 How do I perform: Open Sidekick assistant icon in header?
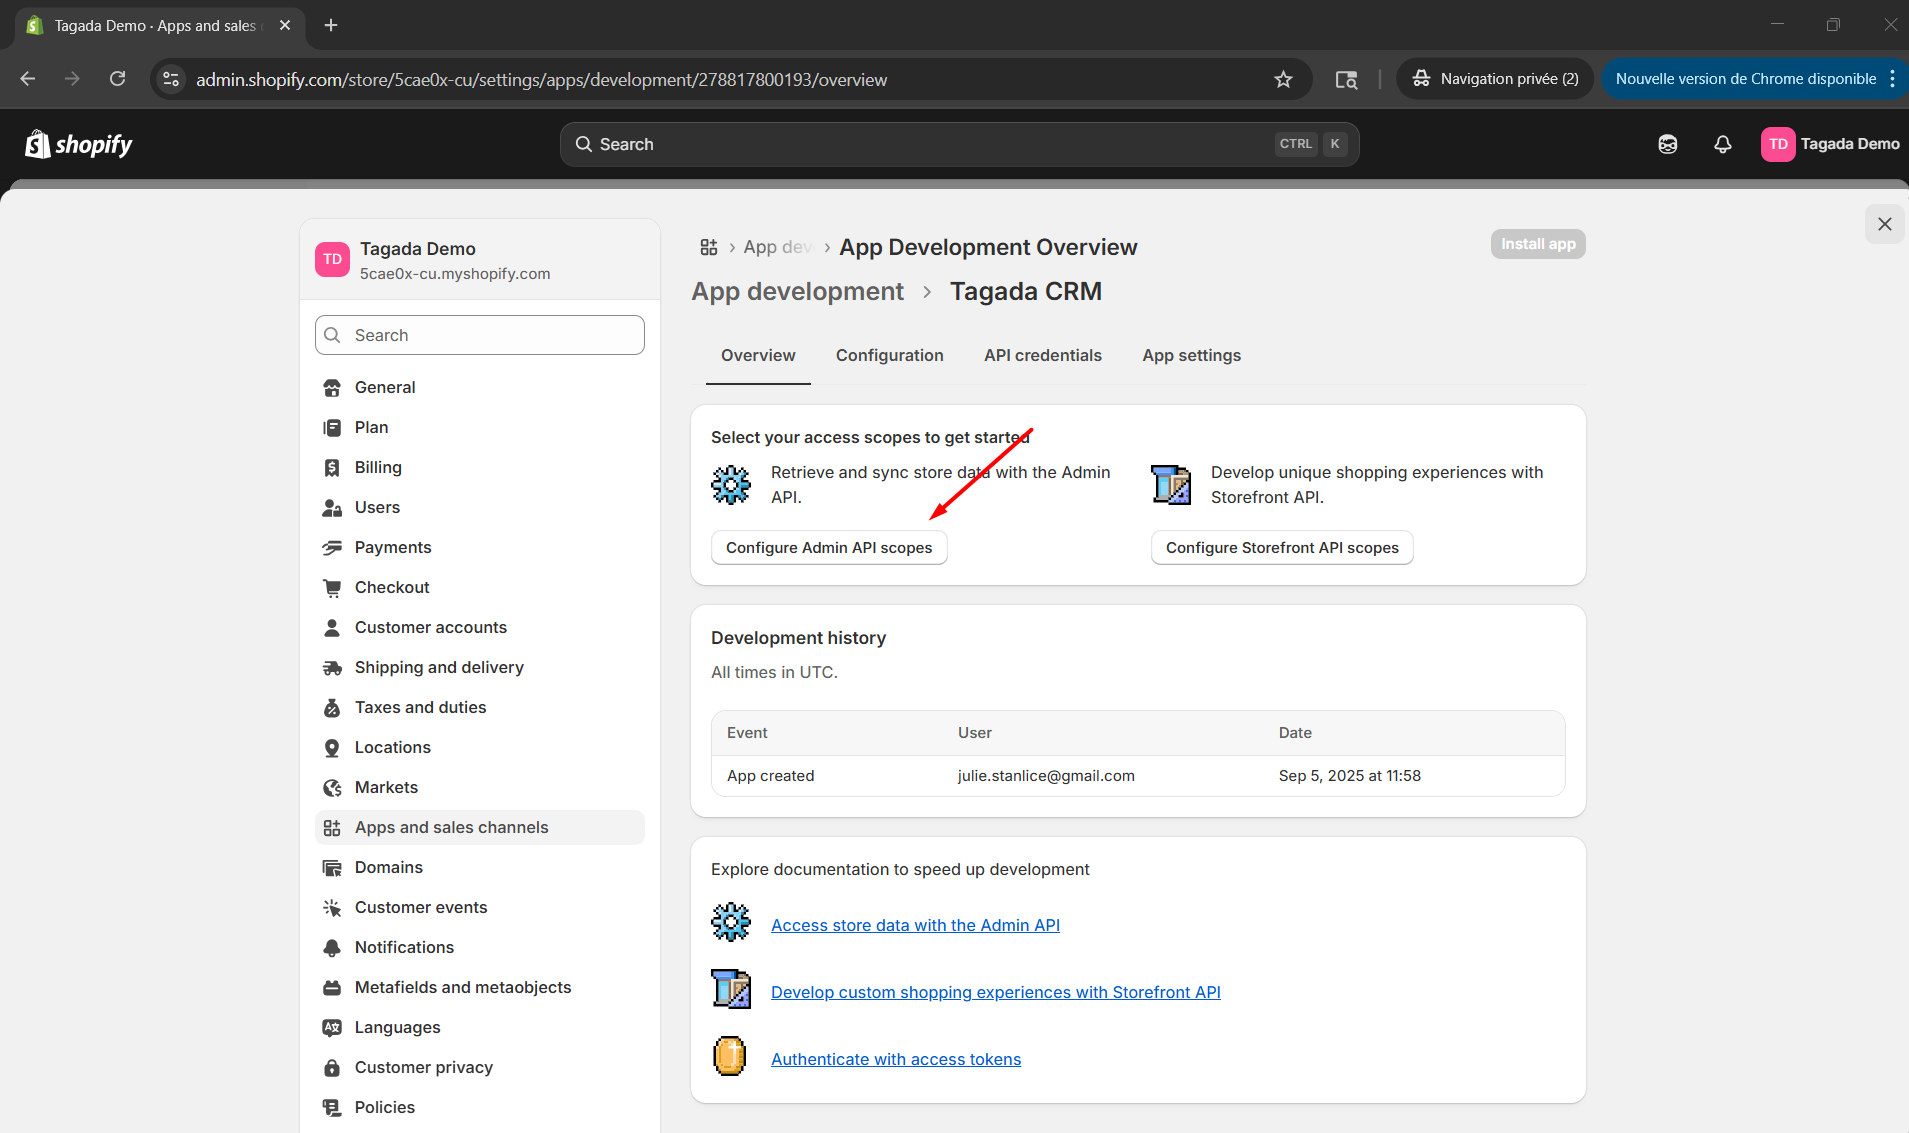pos(1667,144)
